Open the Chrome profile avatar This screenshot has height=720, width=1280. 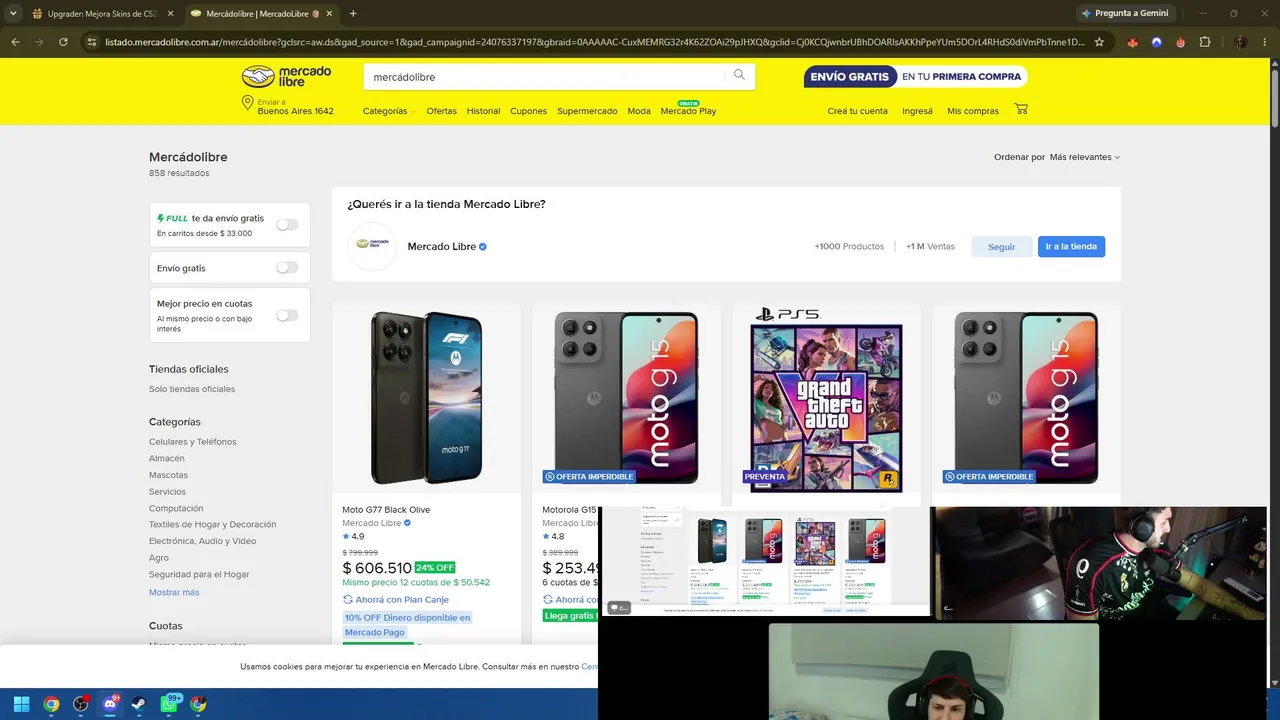tap(1241, 42)
